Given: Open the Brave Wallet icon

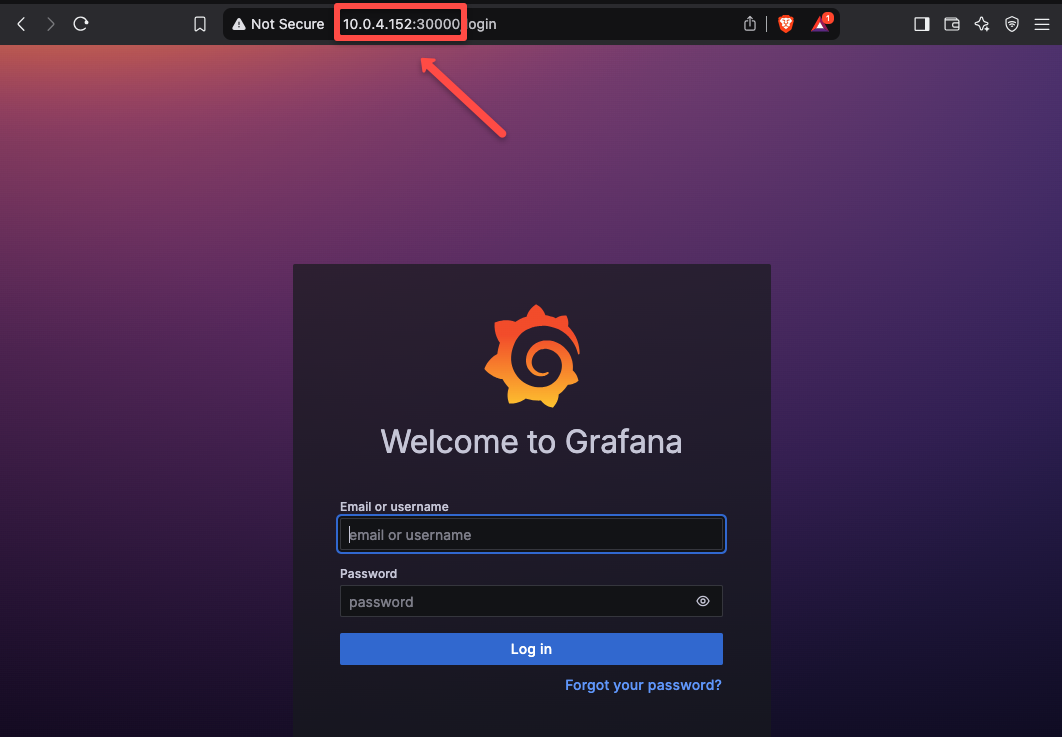Looking at the screenshot, I should pos(952,24).
